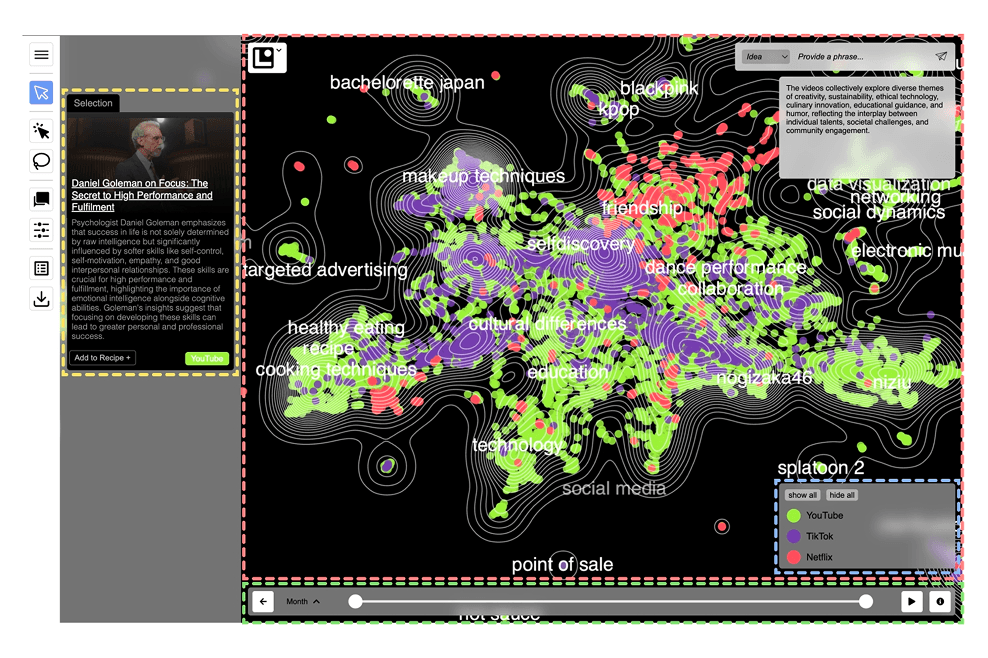
Task: Click the info button in the timeline bar
Action: click(940, 602)
